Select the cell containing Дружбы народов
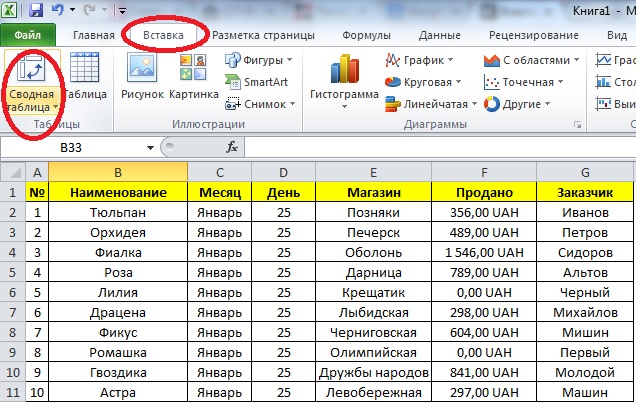Viewport: 636px width, 402px height. click(x=373, y=372)
